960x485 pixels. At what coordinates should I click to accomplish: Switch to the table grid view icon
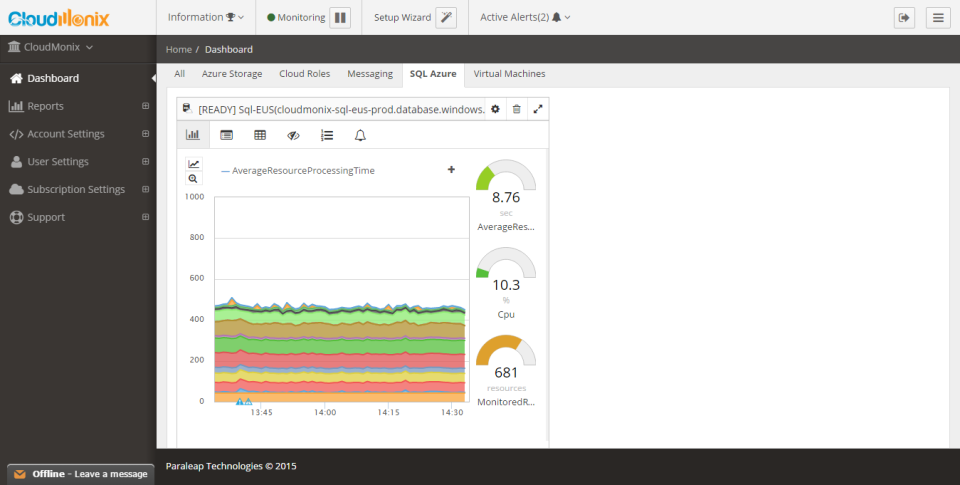(x=260, y=135)
